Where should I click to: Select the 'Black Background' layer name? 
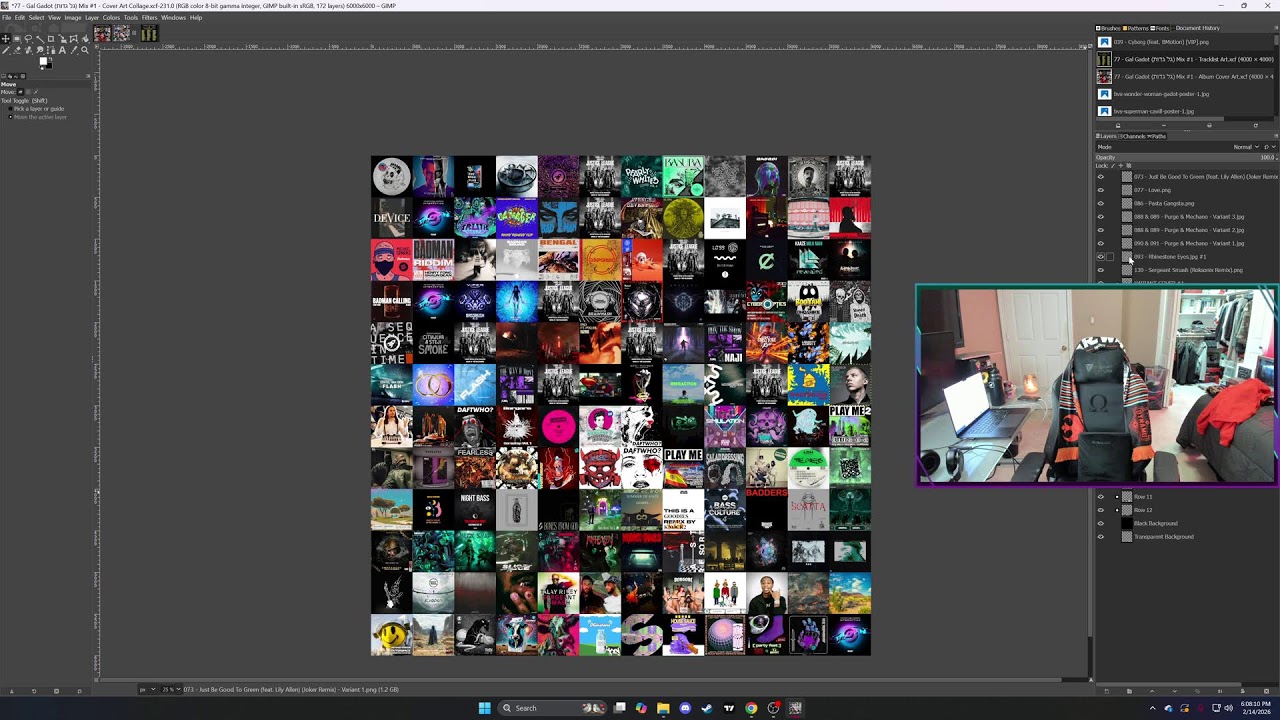click(x=1156, y=523)
